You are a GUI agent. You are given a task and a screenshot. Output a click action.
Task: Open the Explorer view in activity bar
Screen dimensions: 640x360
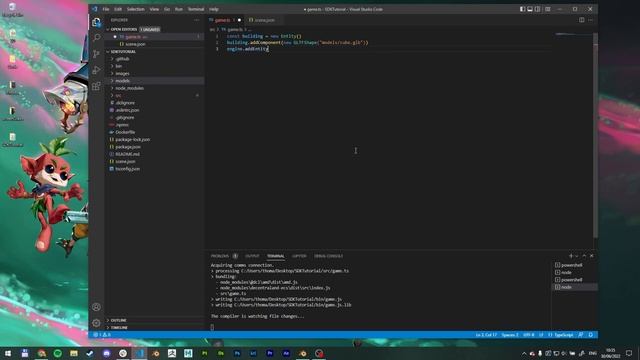[x=96, y=22]
